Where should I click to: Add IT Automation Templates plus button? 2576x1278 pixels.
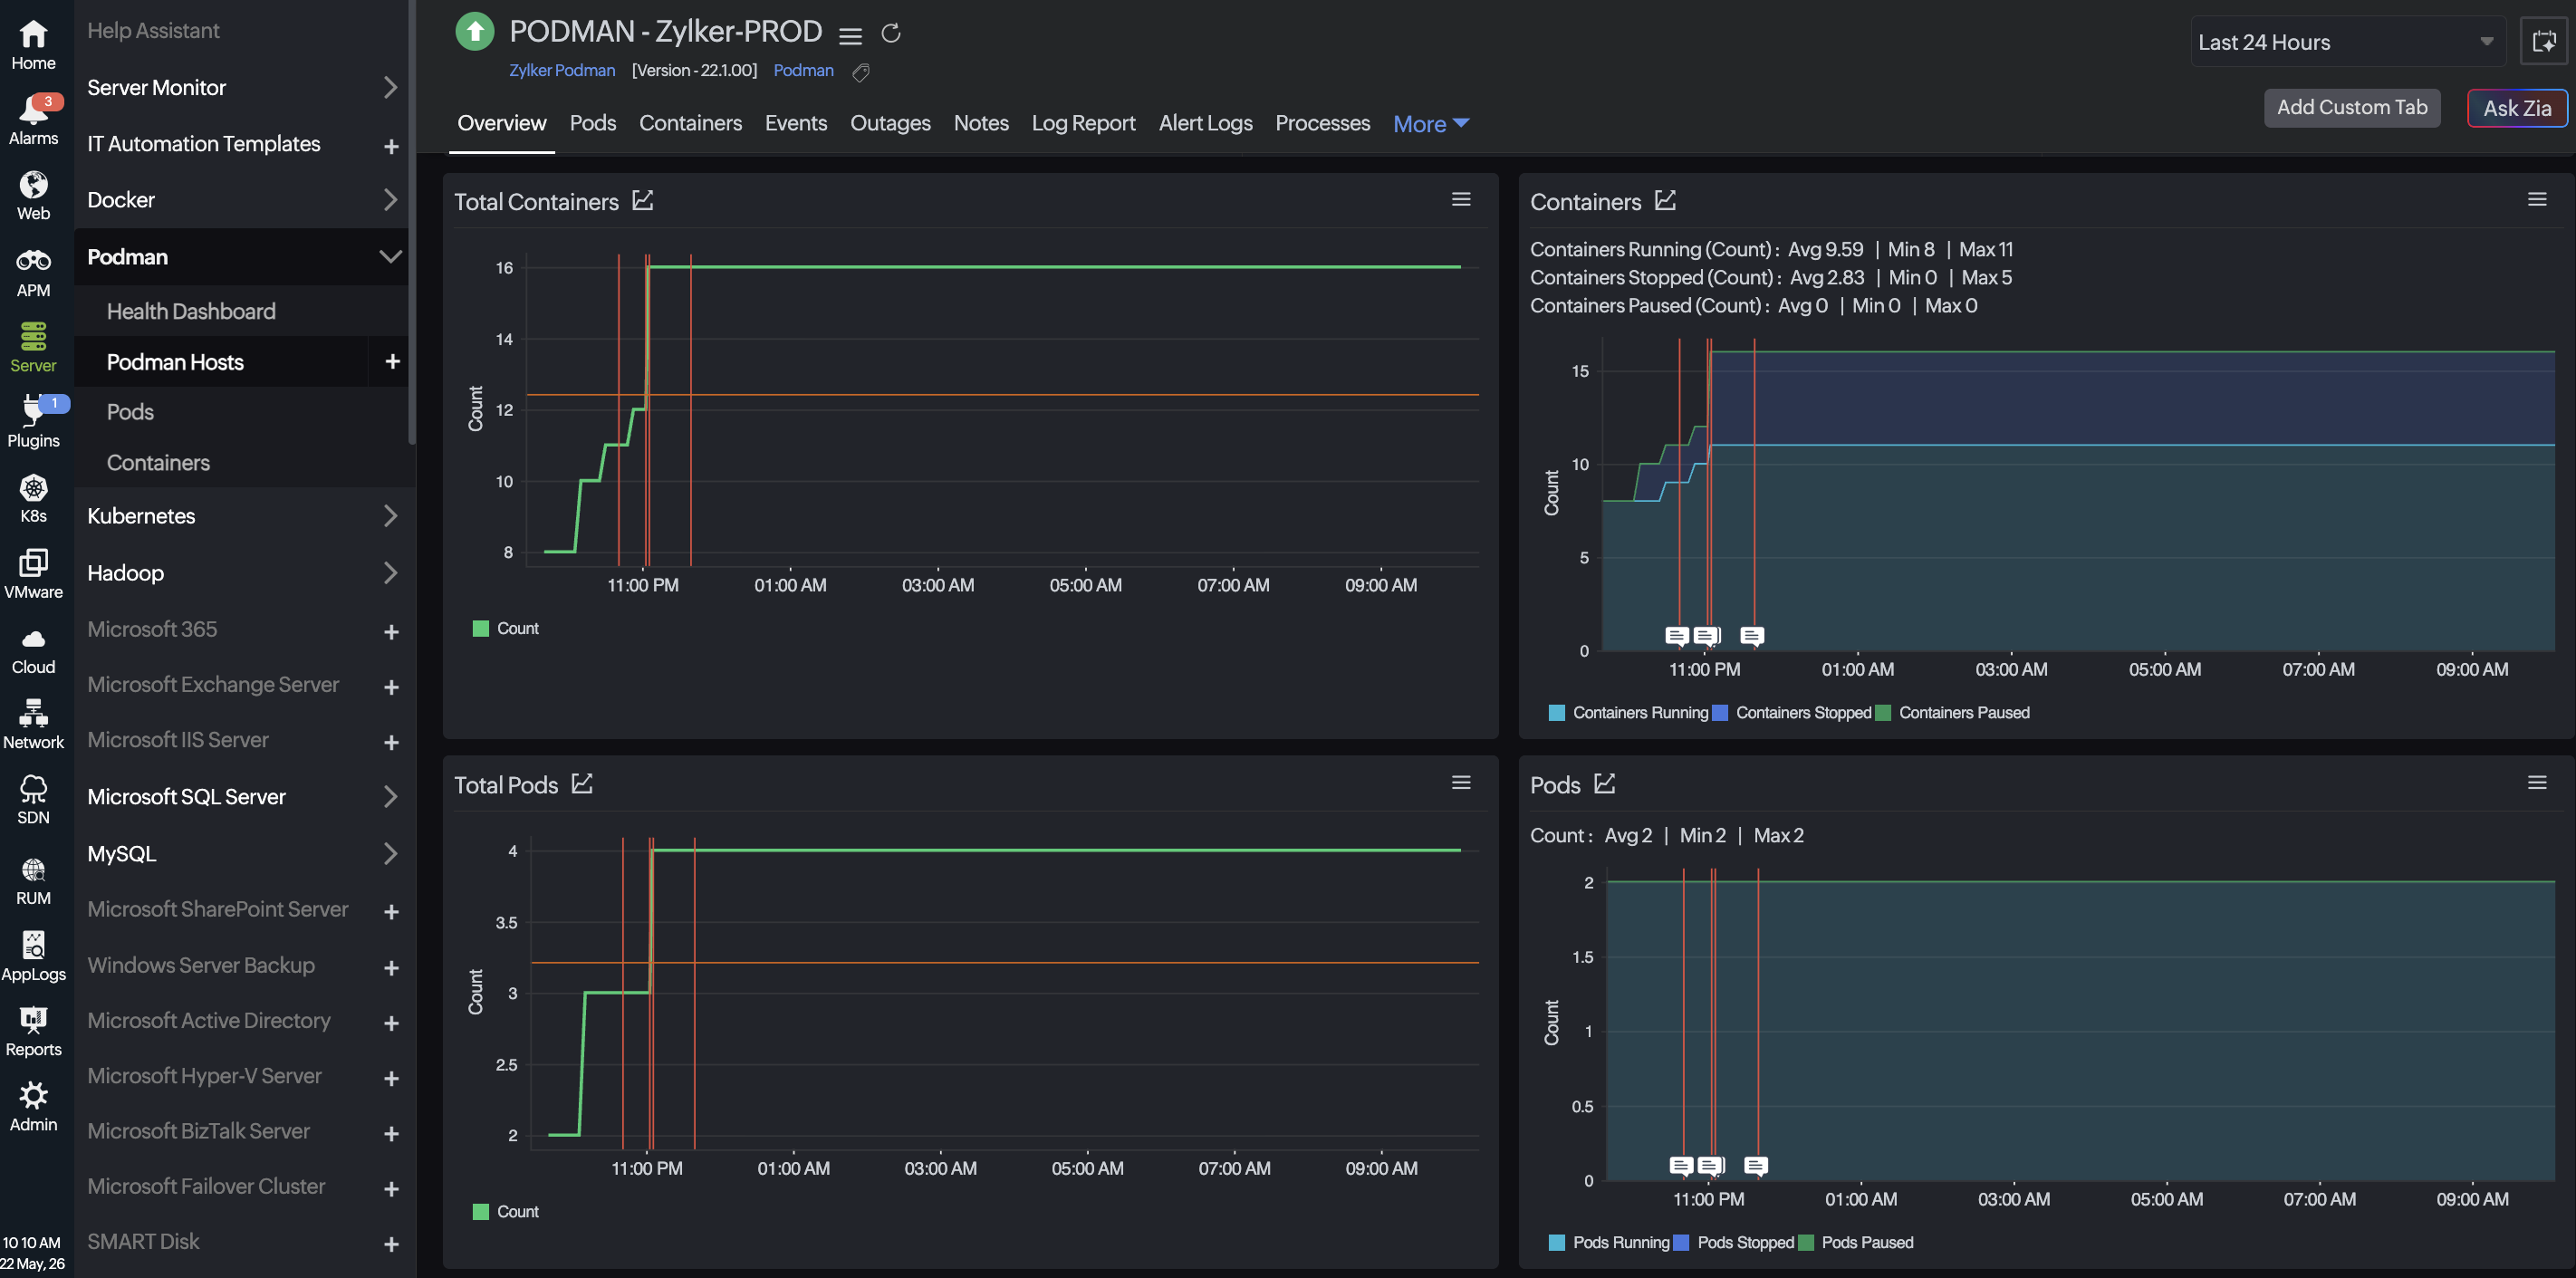click(x=391, y=146)
